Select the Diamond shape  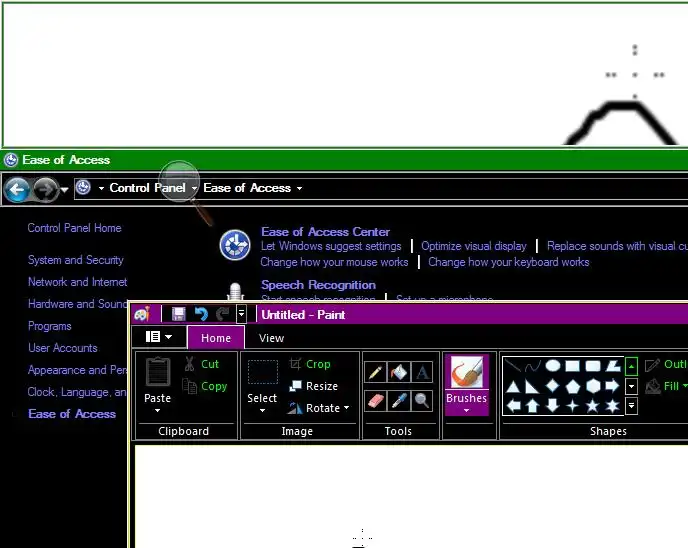pos(553,386)
